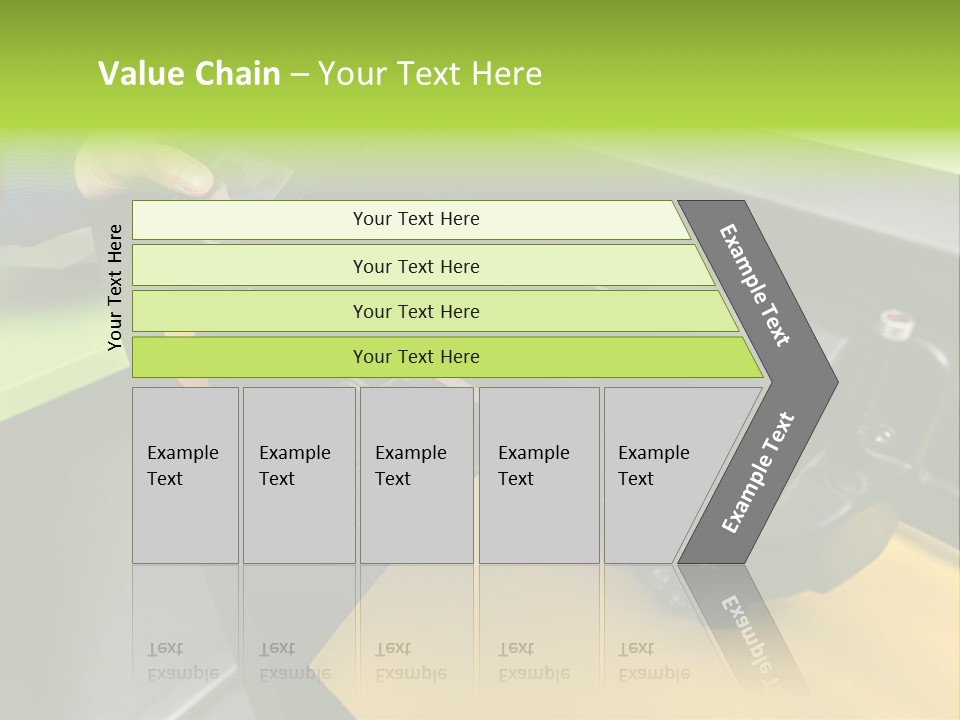
Task: Select the reflected text below third gray box
Action: click(x=411, y=661)
